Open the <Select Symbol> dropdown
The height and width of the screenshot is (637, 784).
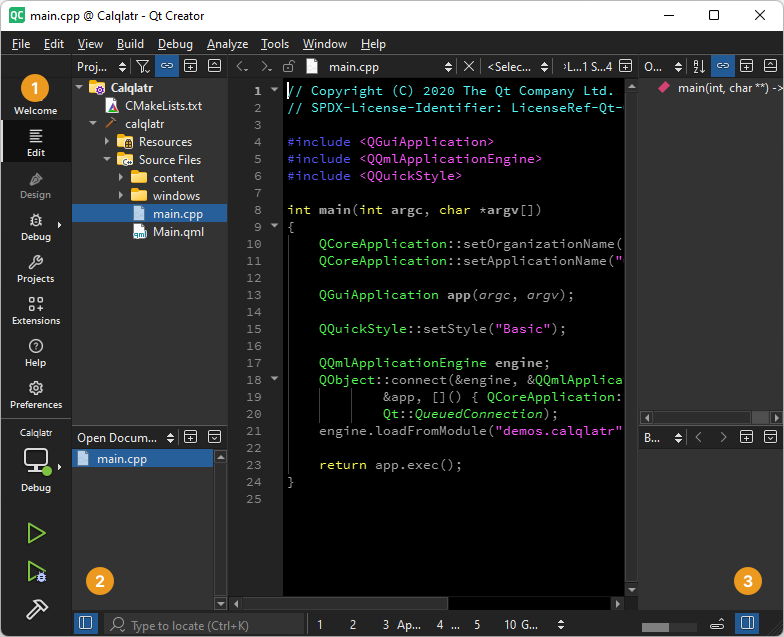click(x=517, y=66)
